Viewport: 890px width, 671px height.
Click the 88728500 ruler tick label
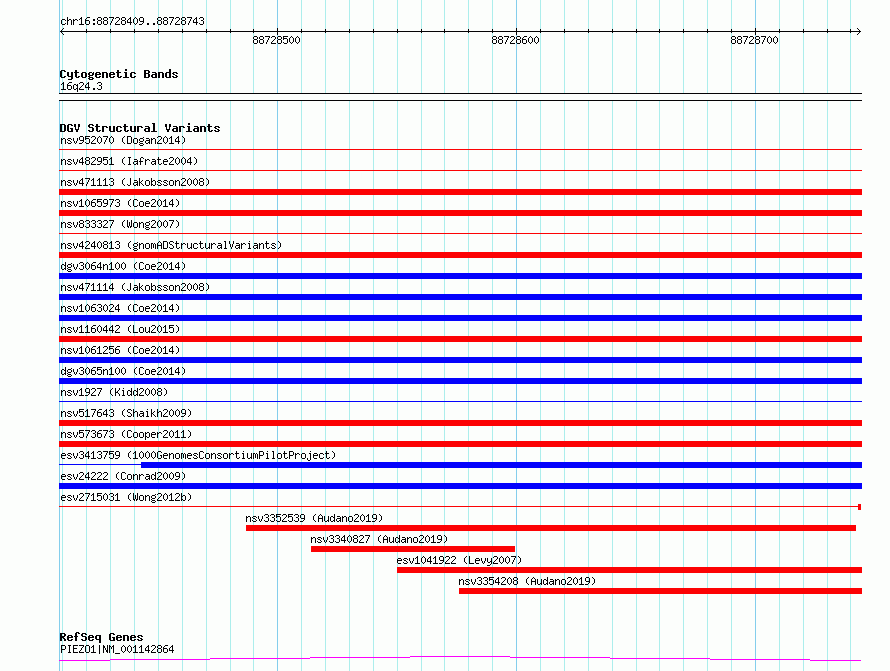tap(276, 40)
